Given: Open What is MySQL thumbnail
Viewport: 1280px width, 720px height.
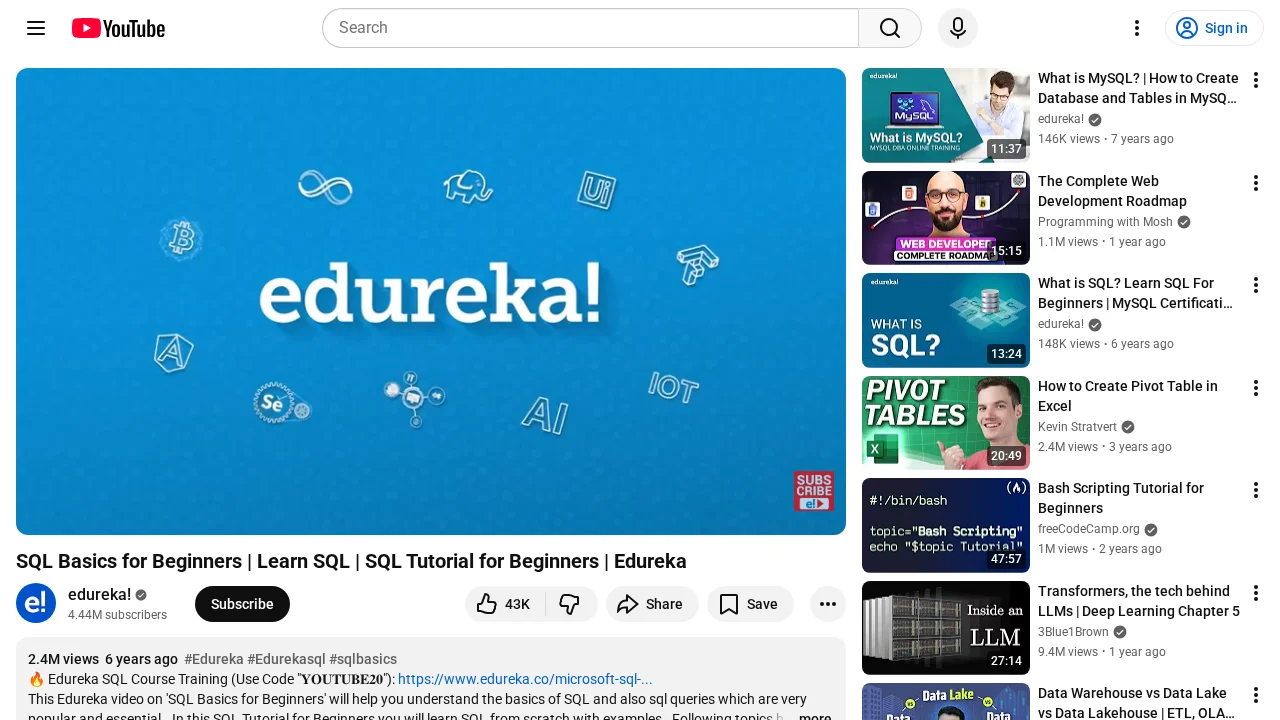Looking at the screenshot, I should [946, 115].
